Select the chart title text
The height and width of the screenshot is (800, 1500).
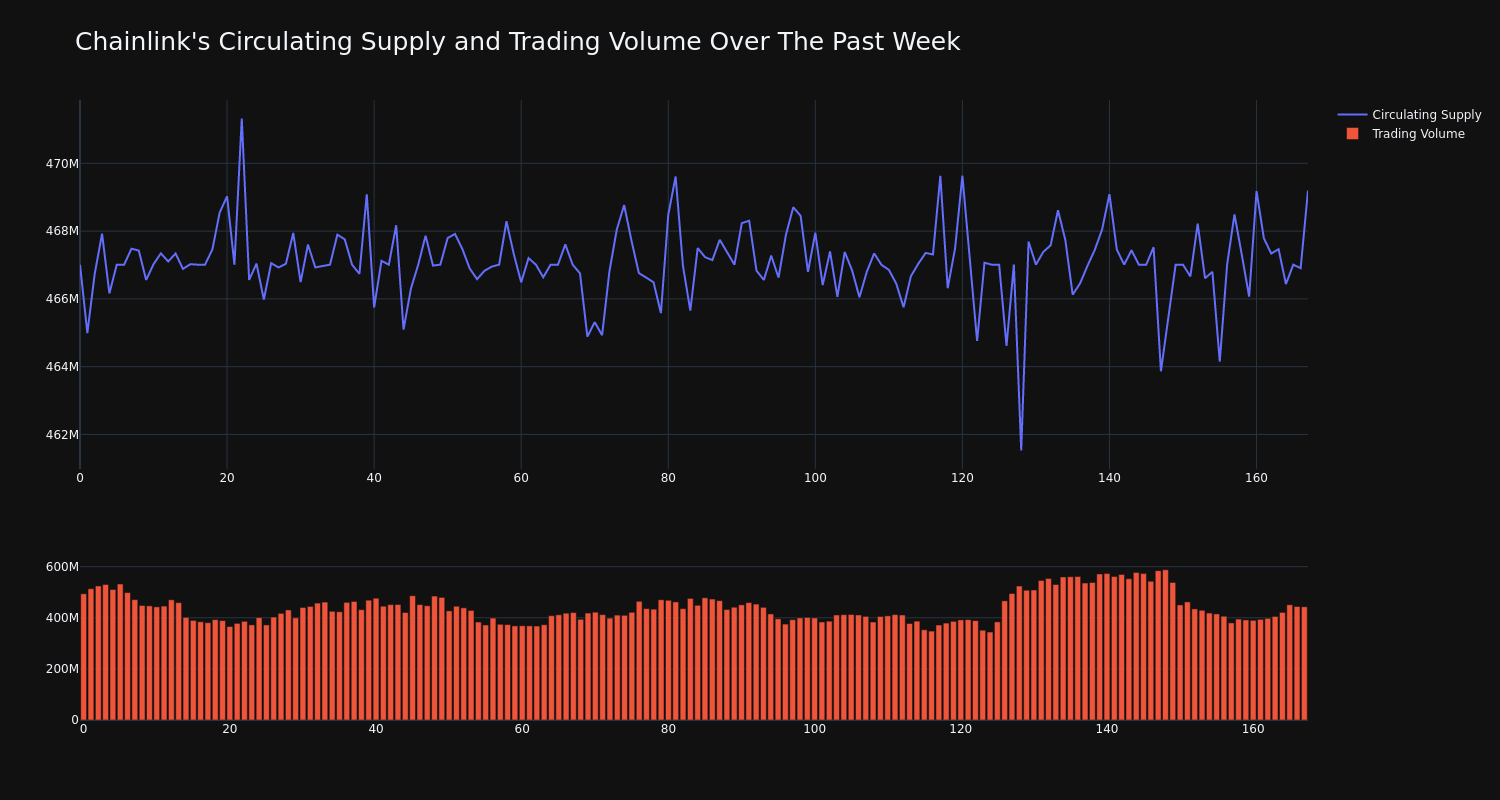517,42
